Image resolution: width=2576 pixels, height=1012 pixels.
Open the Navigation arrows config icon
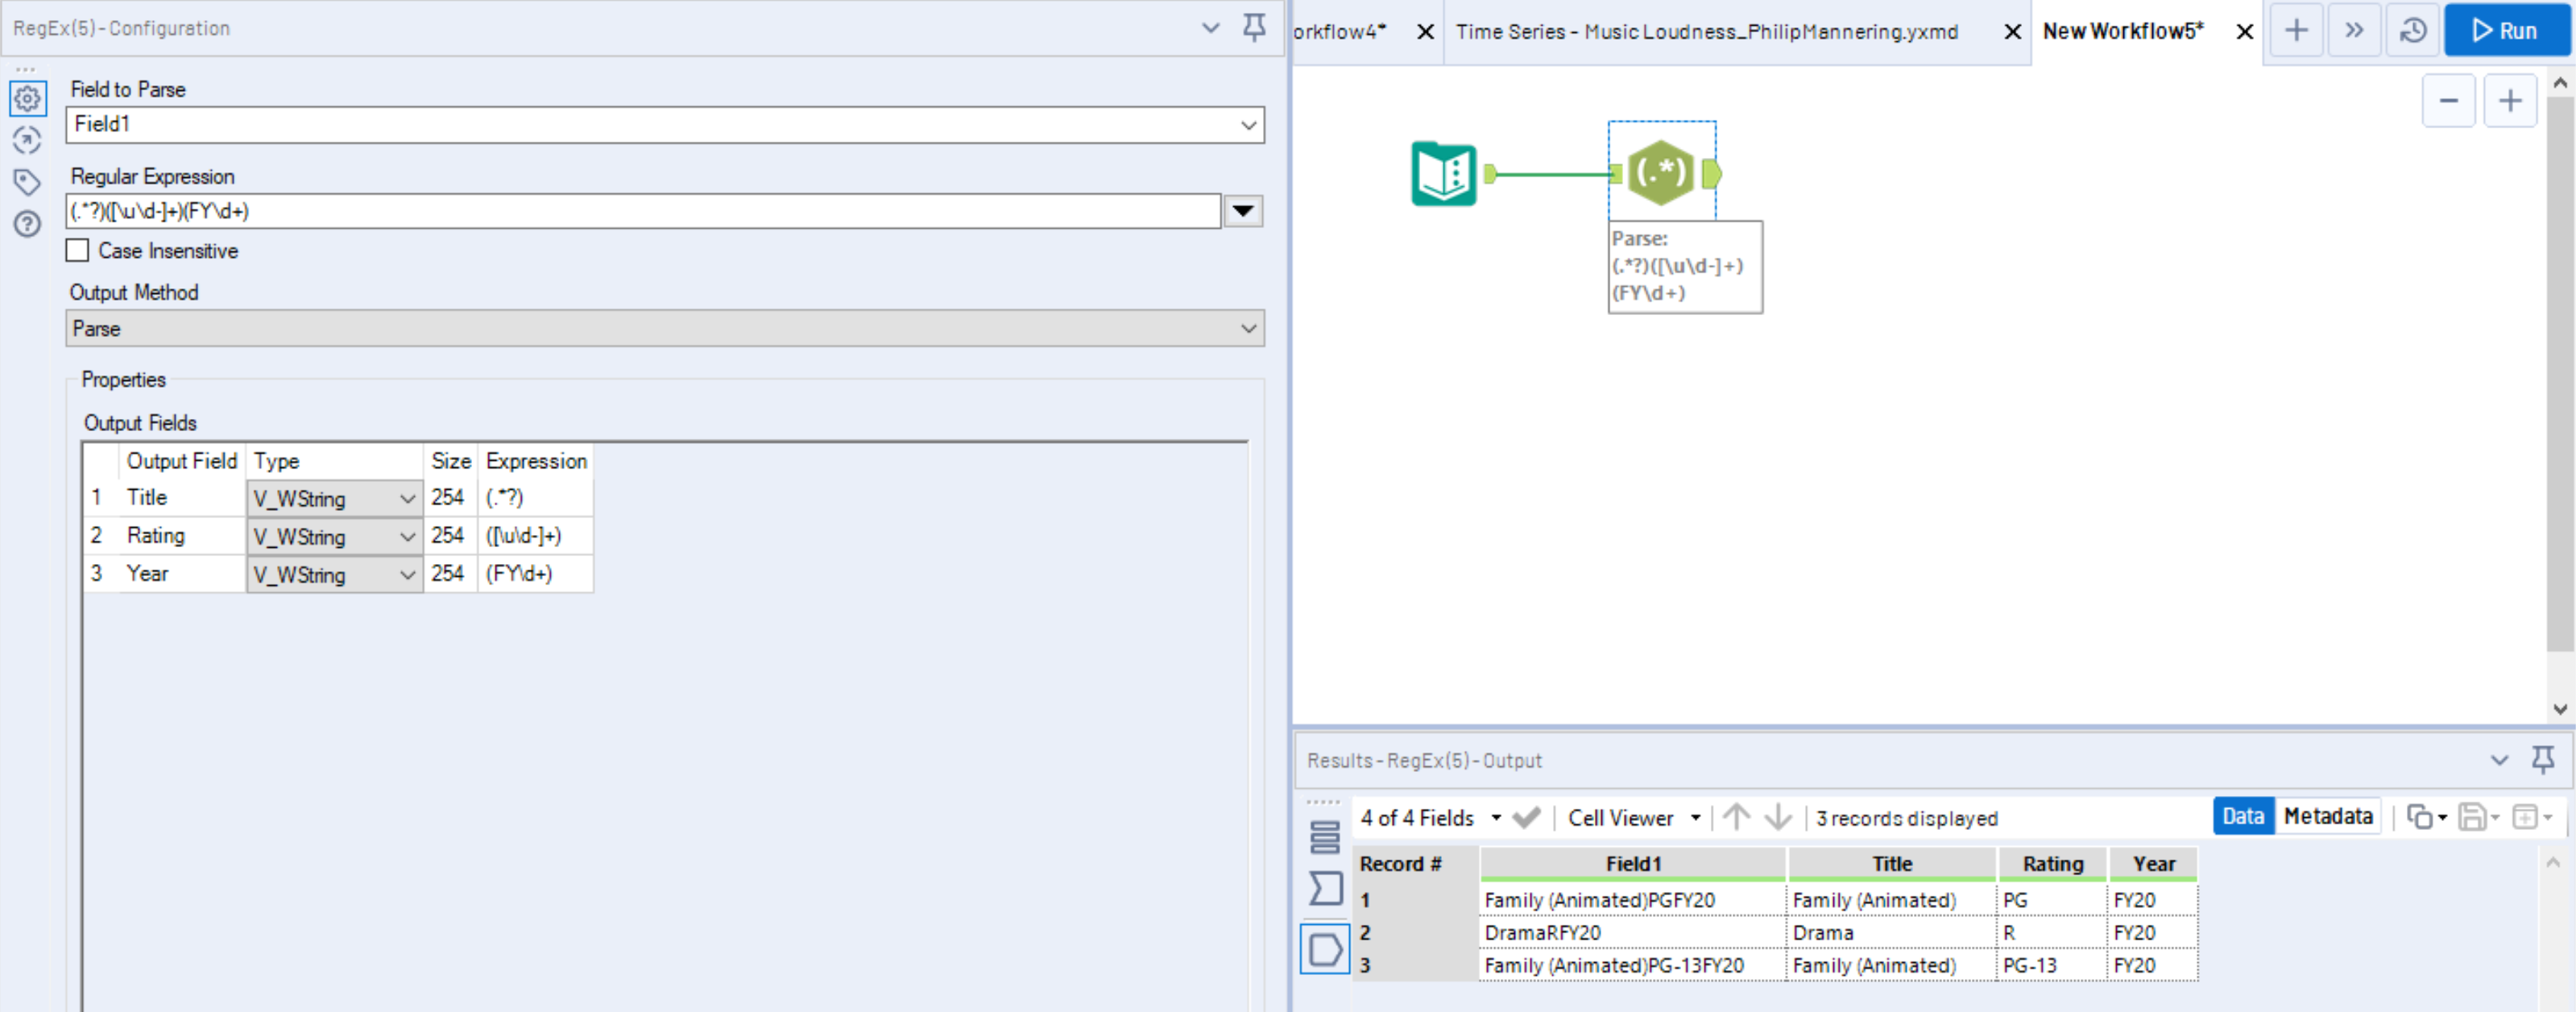[x=27, y=140]
